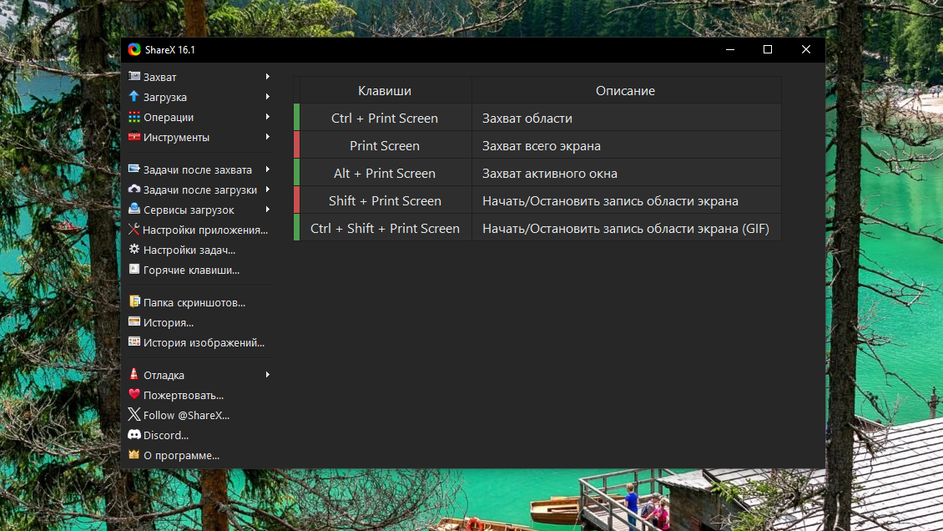Click the Инструменты toolbox icon

tap(134, 137)
